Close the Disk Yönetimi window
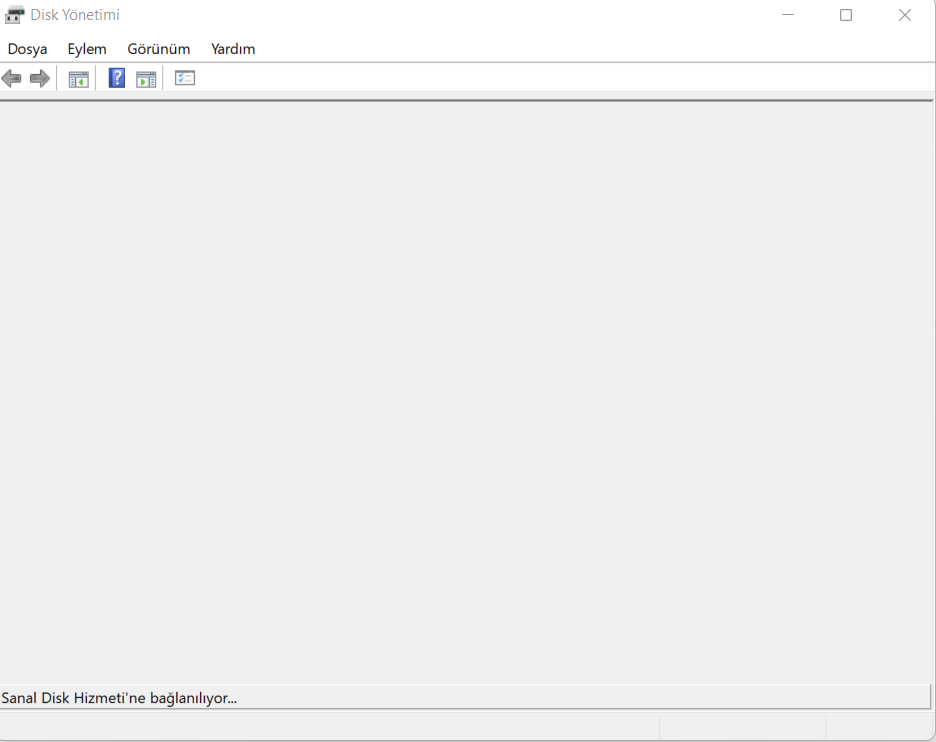 tap(905, 15)
